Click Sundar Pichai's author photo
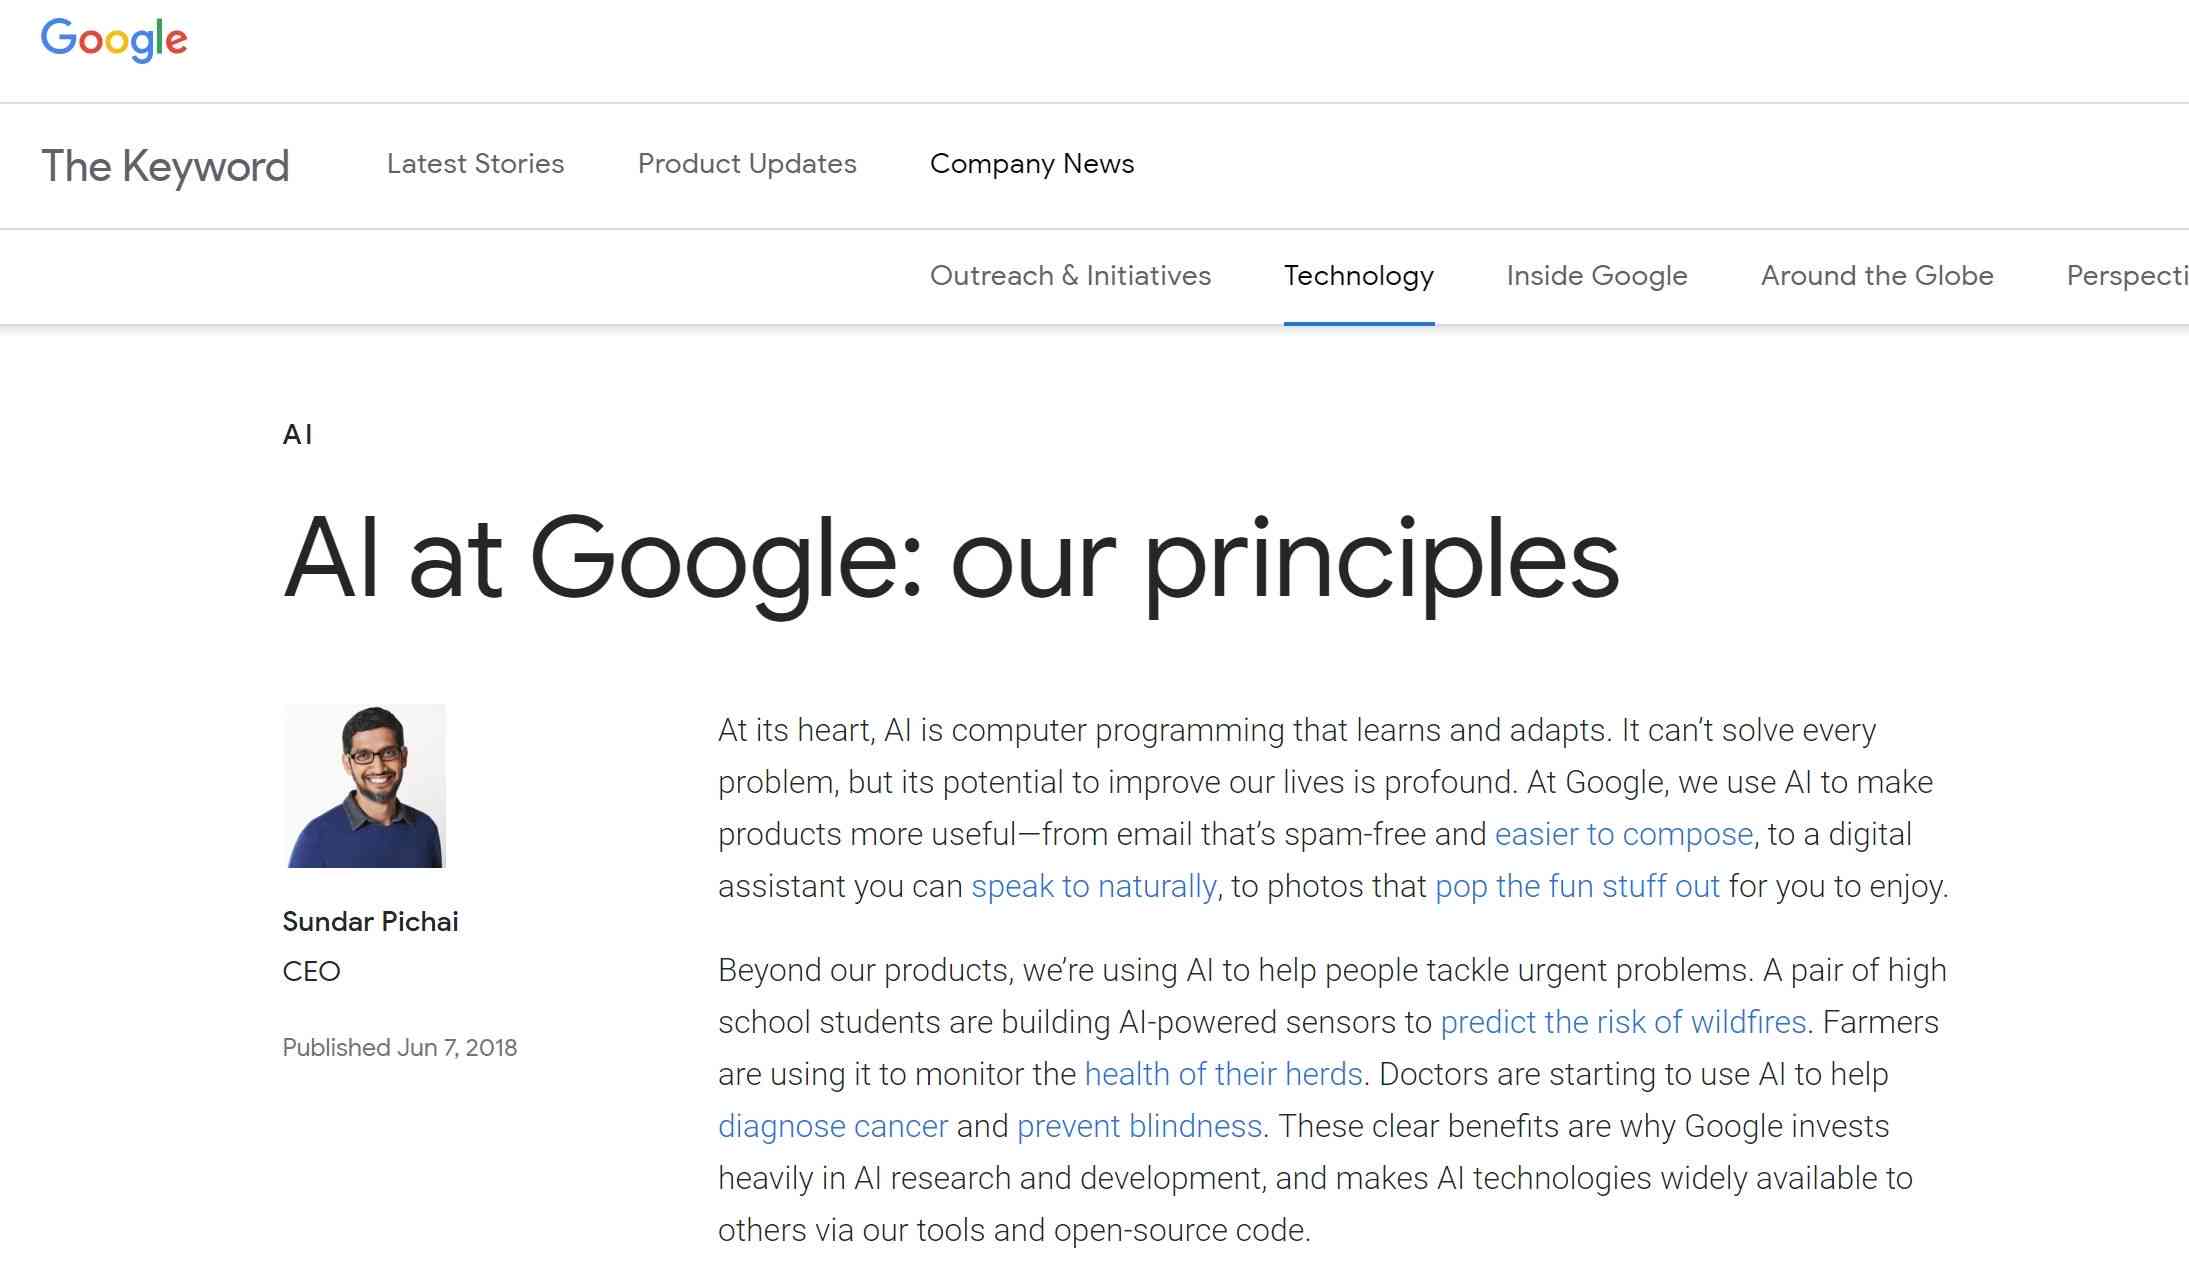Screen dimensions: 2189x1270 pos(365,786)
